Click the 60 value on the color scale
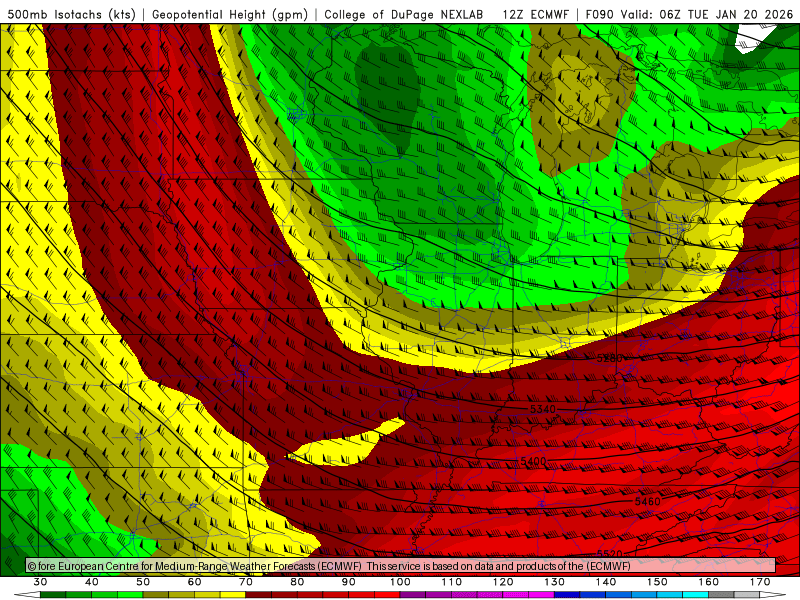Viewport: 800px width, 600px height. pyautogui.click(x=194, y=582)
